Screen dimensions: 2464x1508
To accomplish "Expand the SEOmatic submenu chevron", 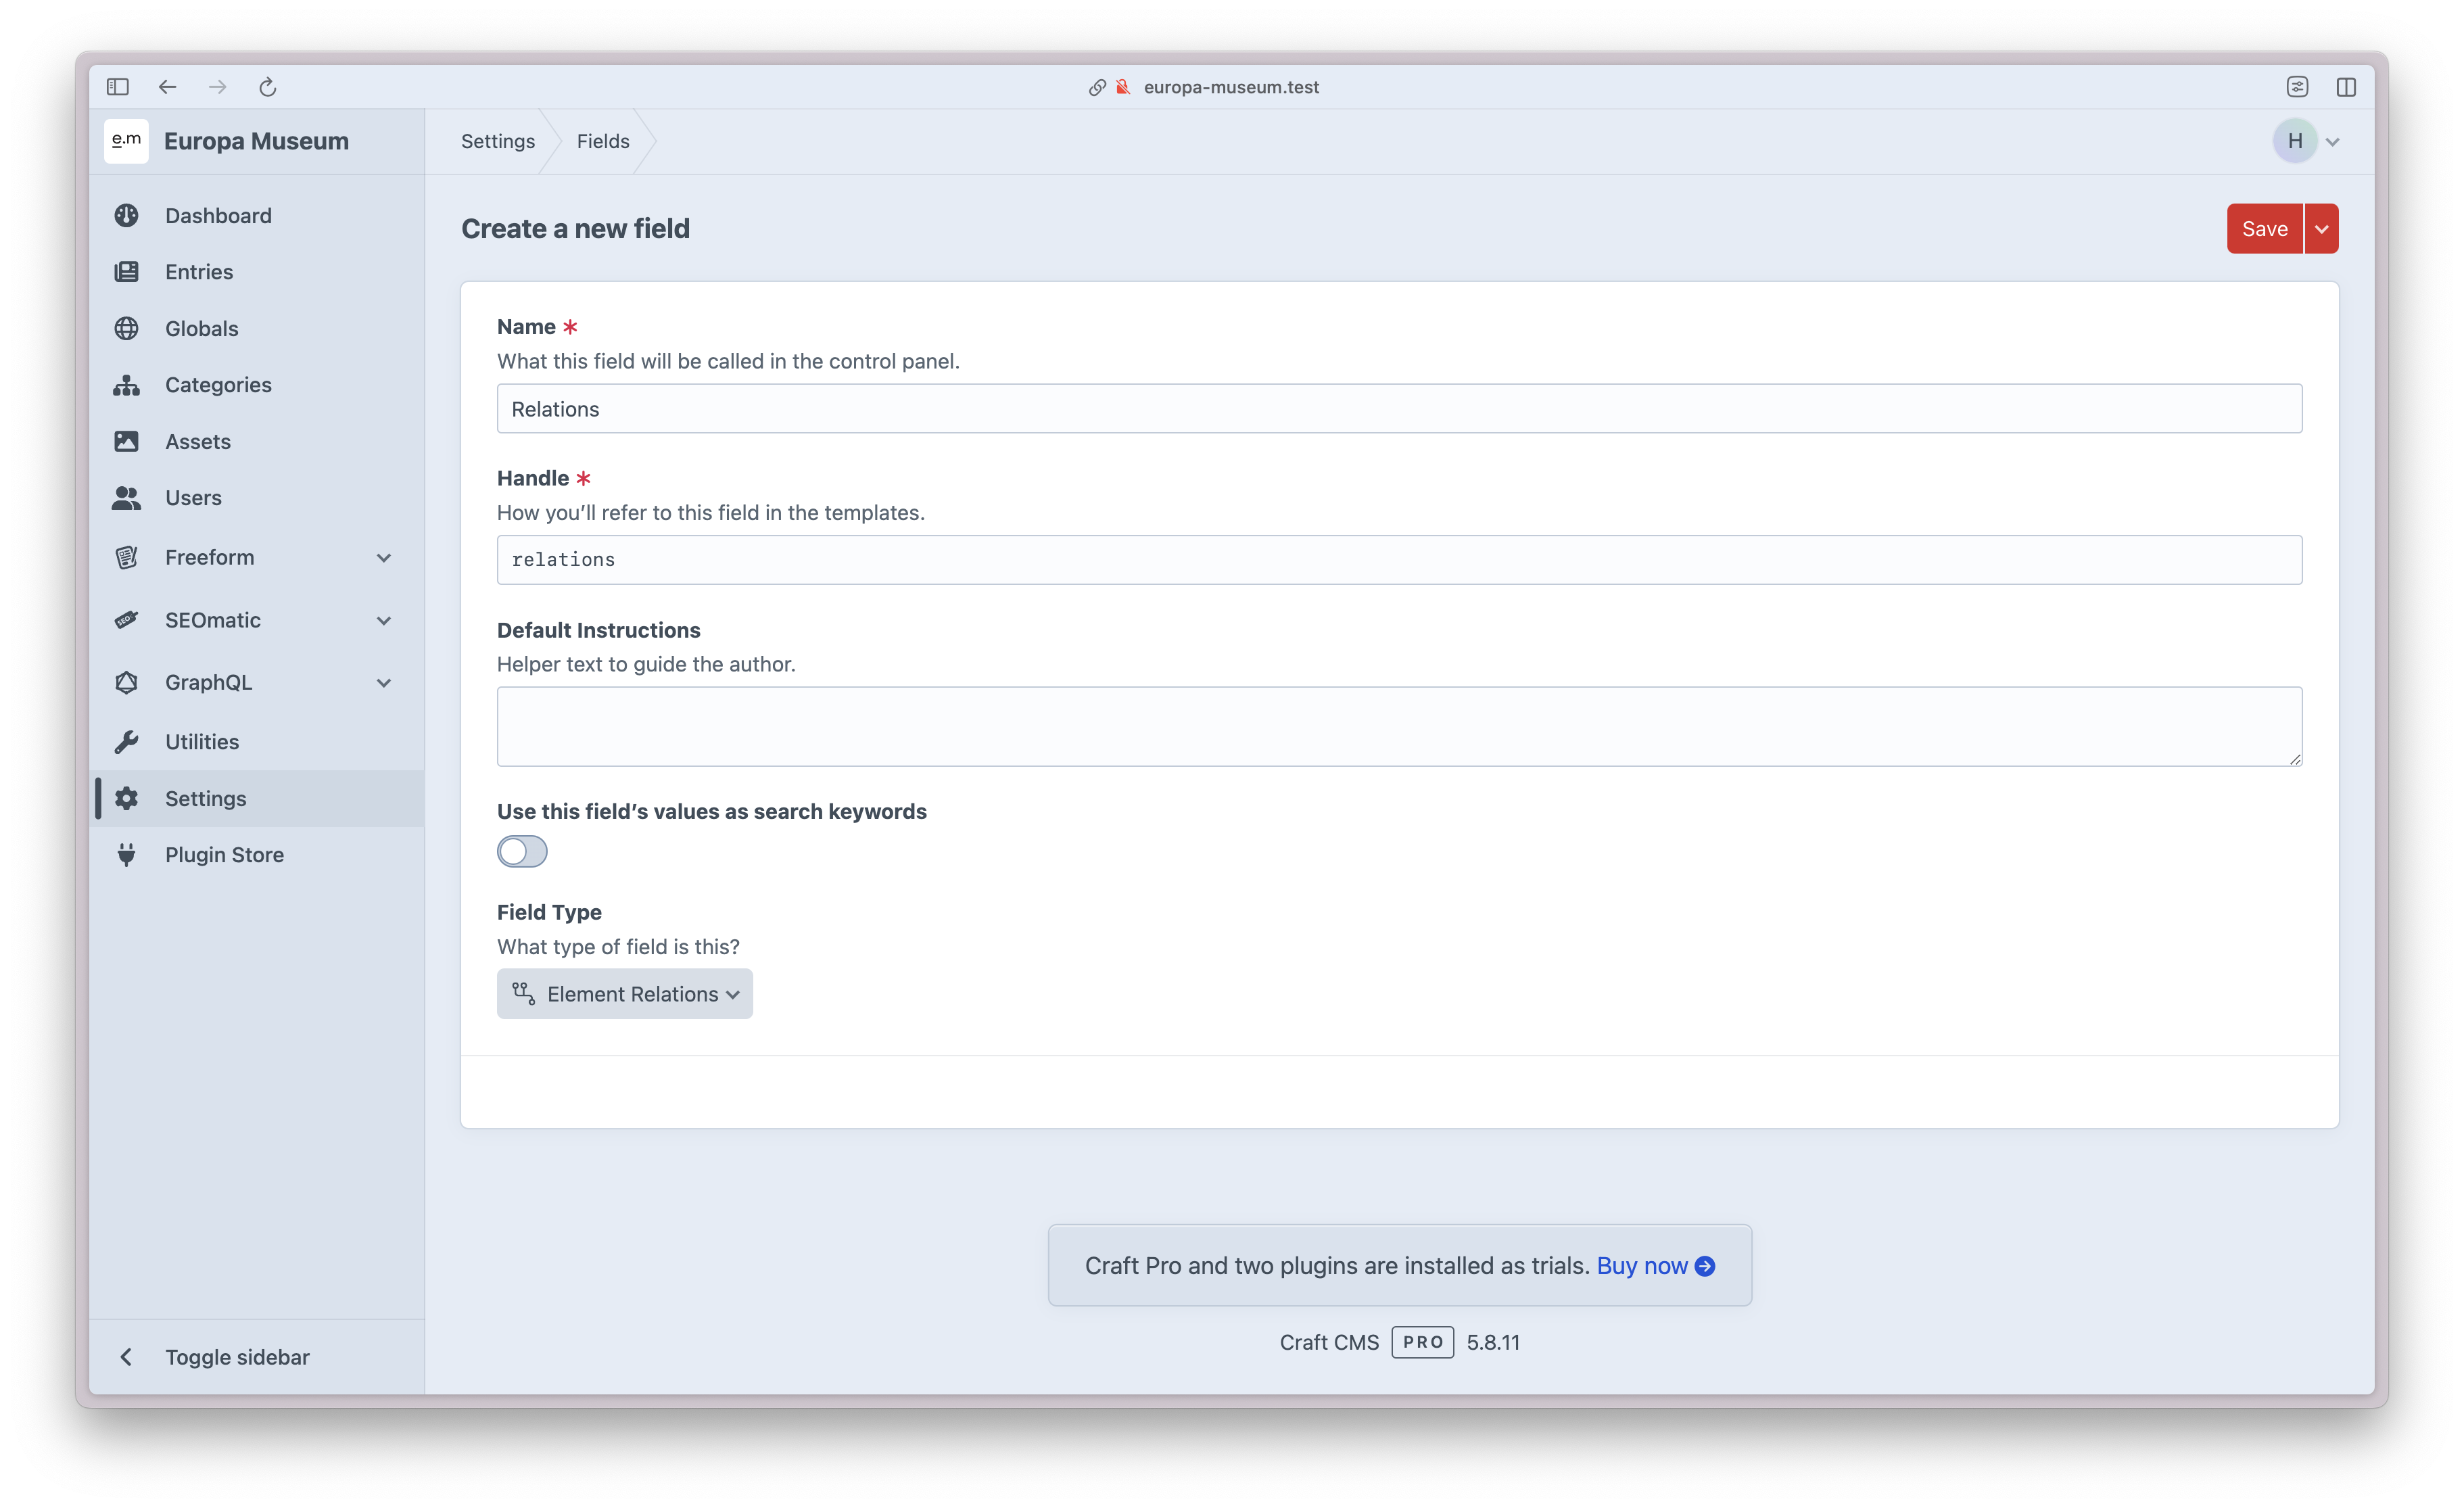I will coord(384,621).
